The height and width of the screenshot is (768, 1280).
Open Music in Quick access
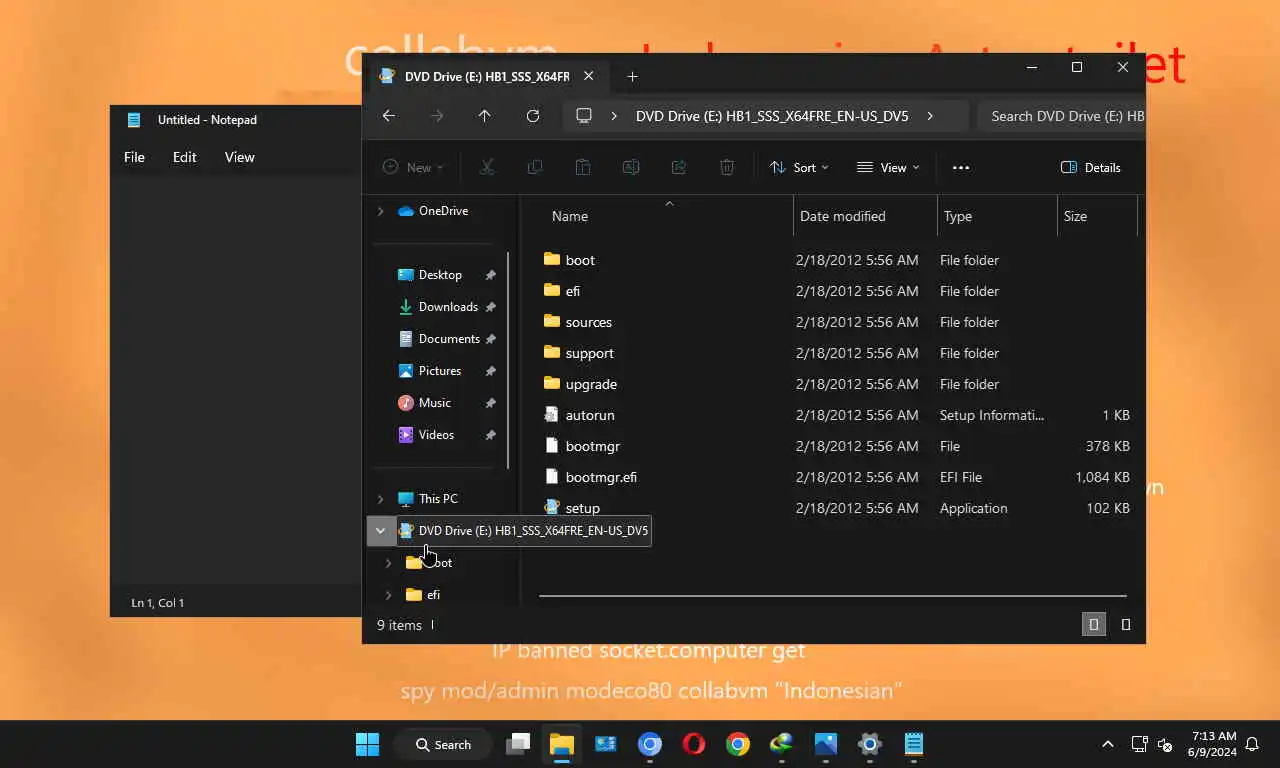(x=435, y=403)
